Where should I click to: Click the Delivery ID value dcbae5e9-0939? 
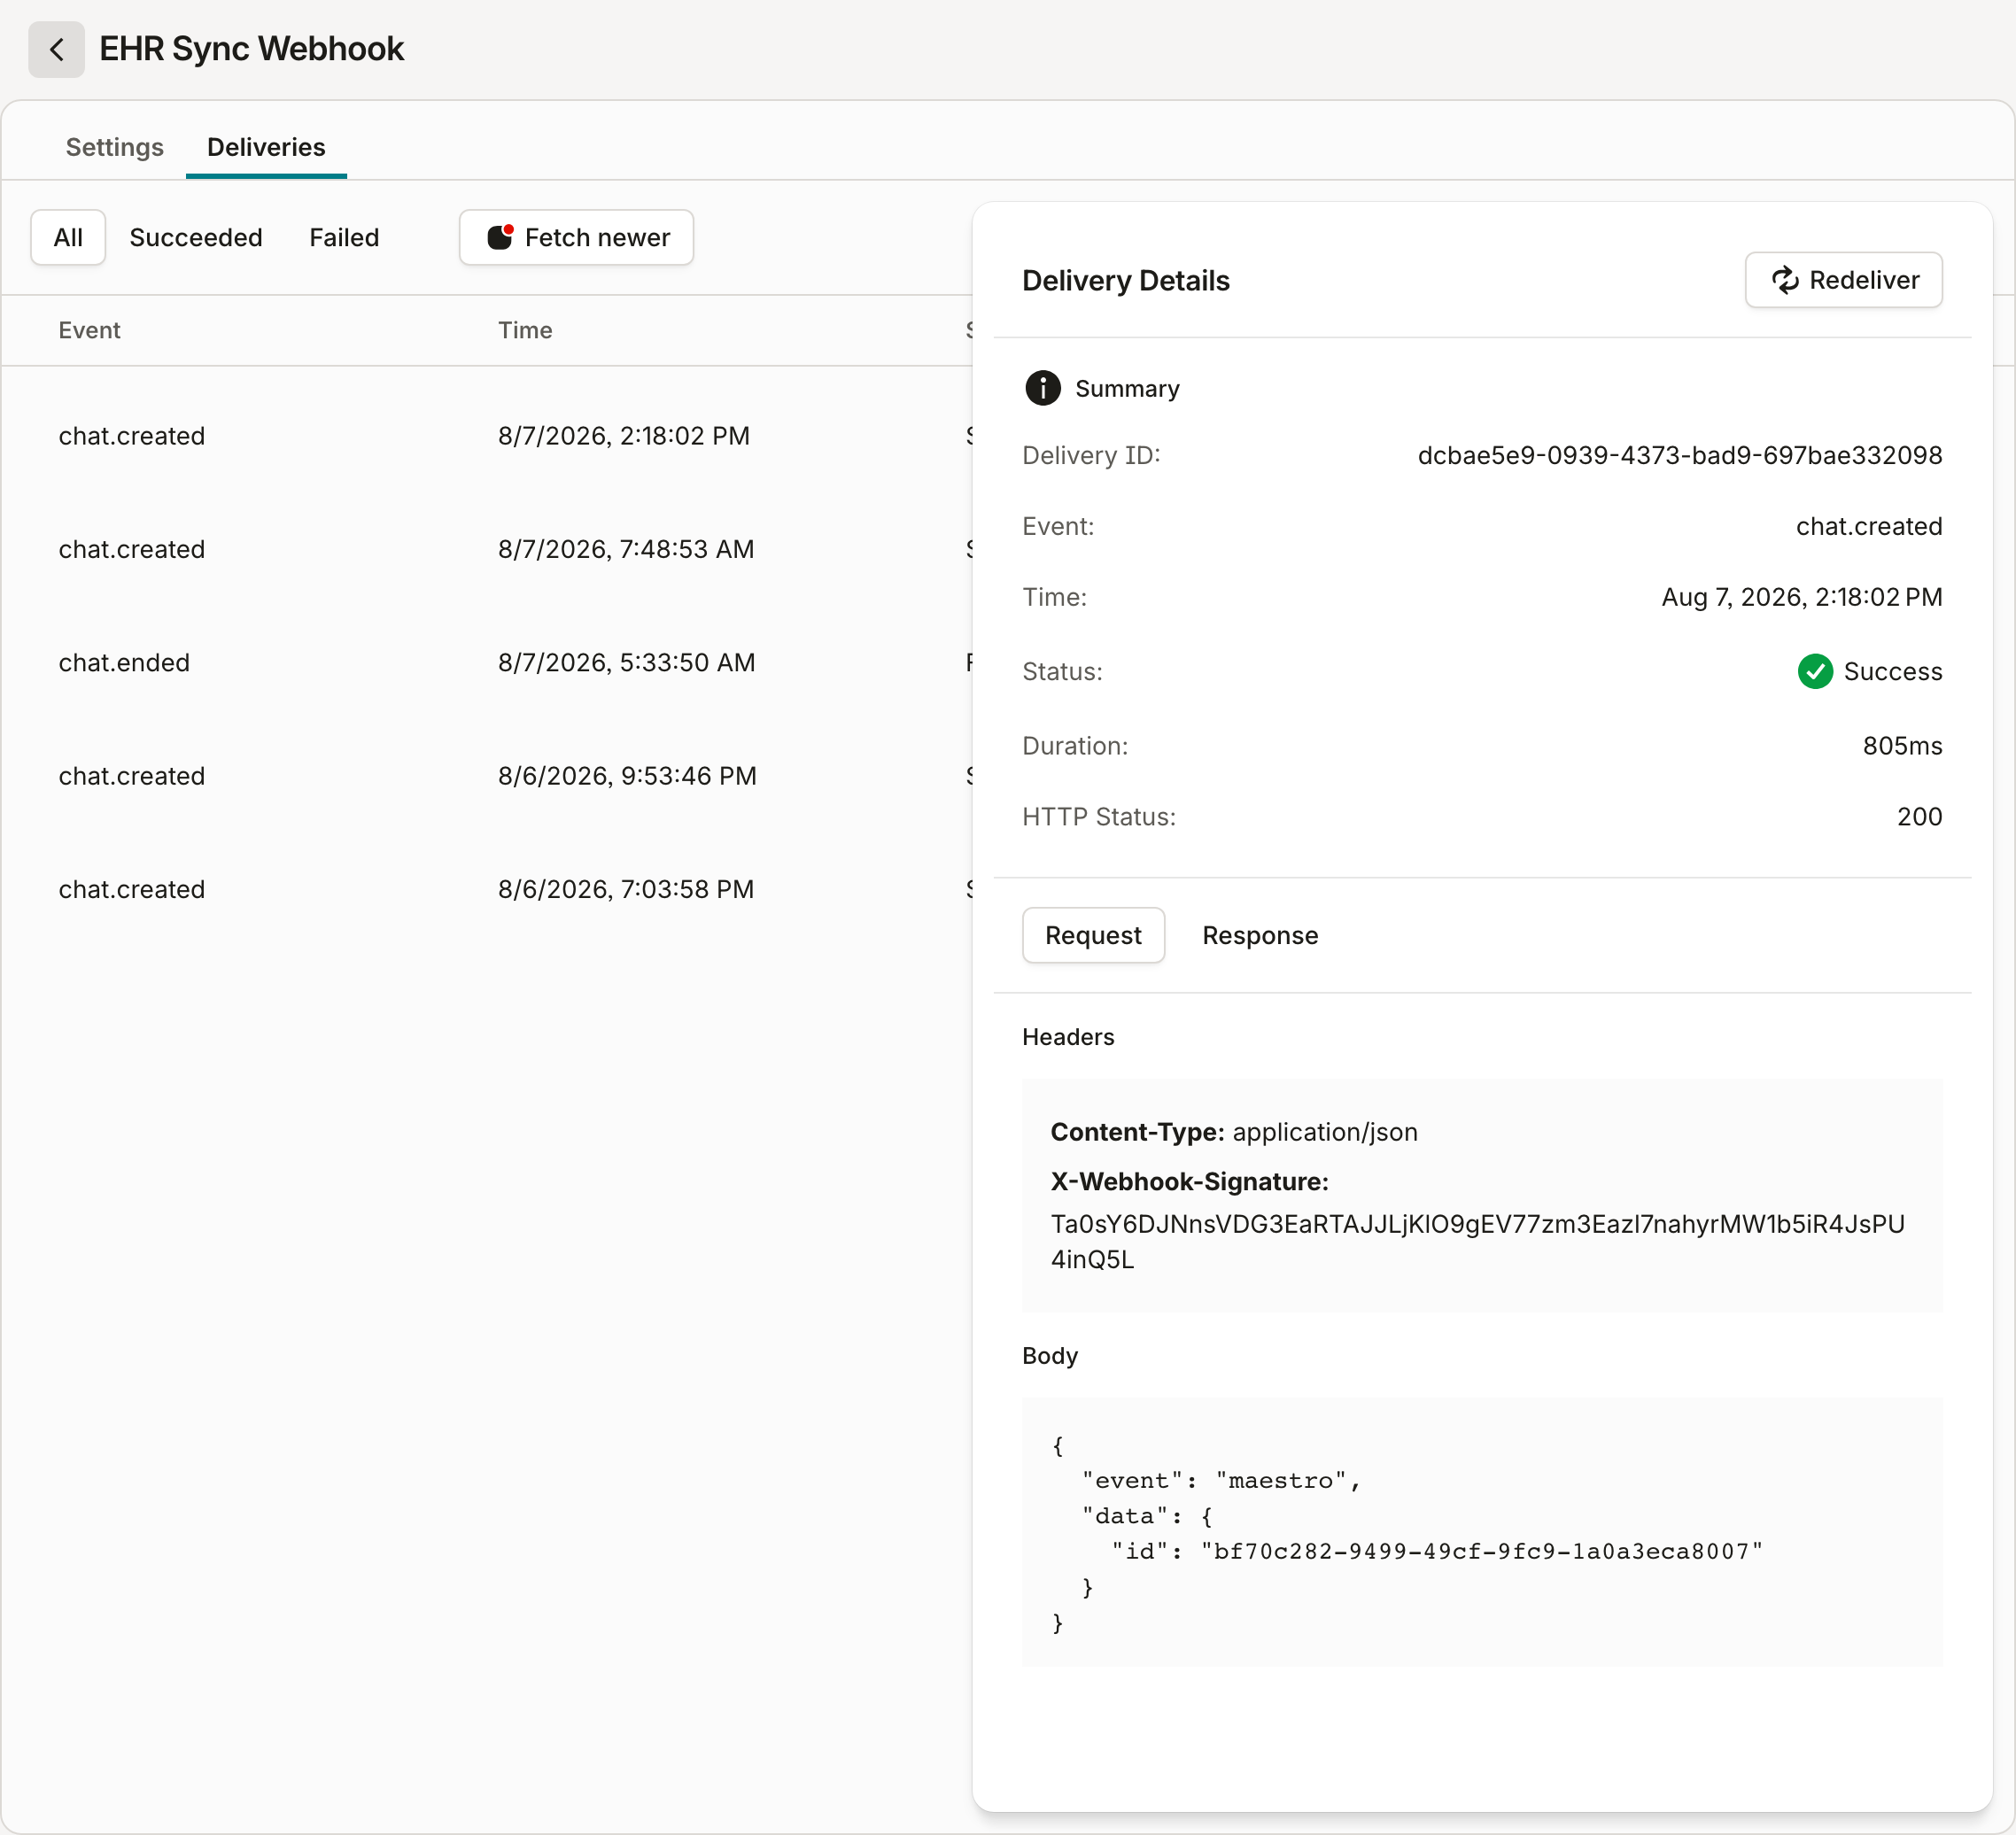pos(1679,455)
